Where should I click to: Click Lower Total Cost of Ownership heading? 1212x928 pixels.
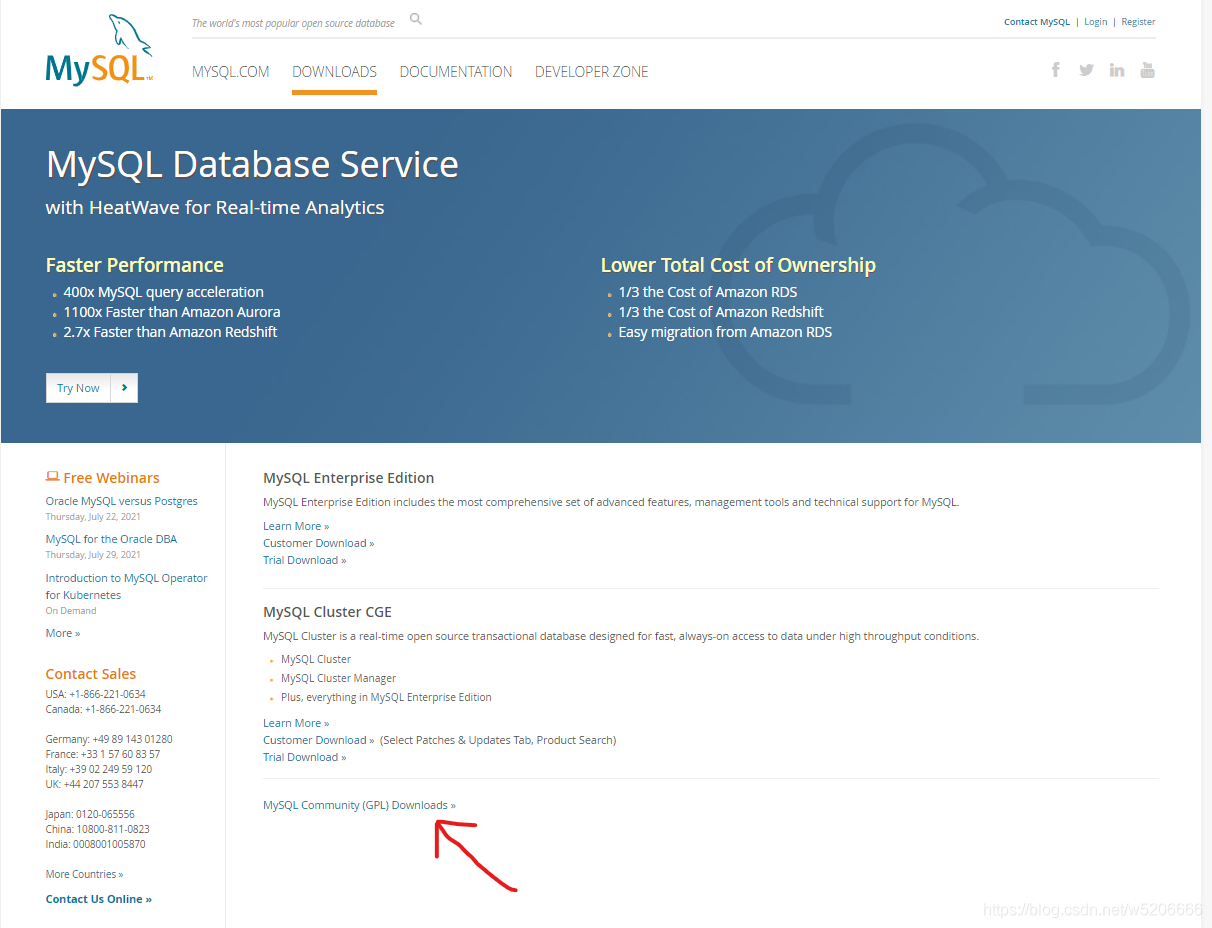point(738,265)
